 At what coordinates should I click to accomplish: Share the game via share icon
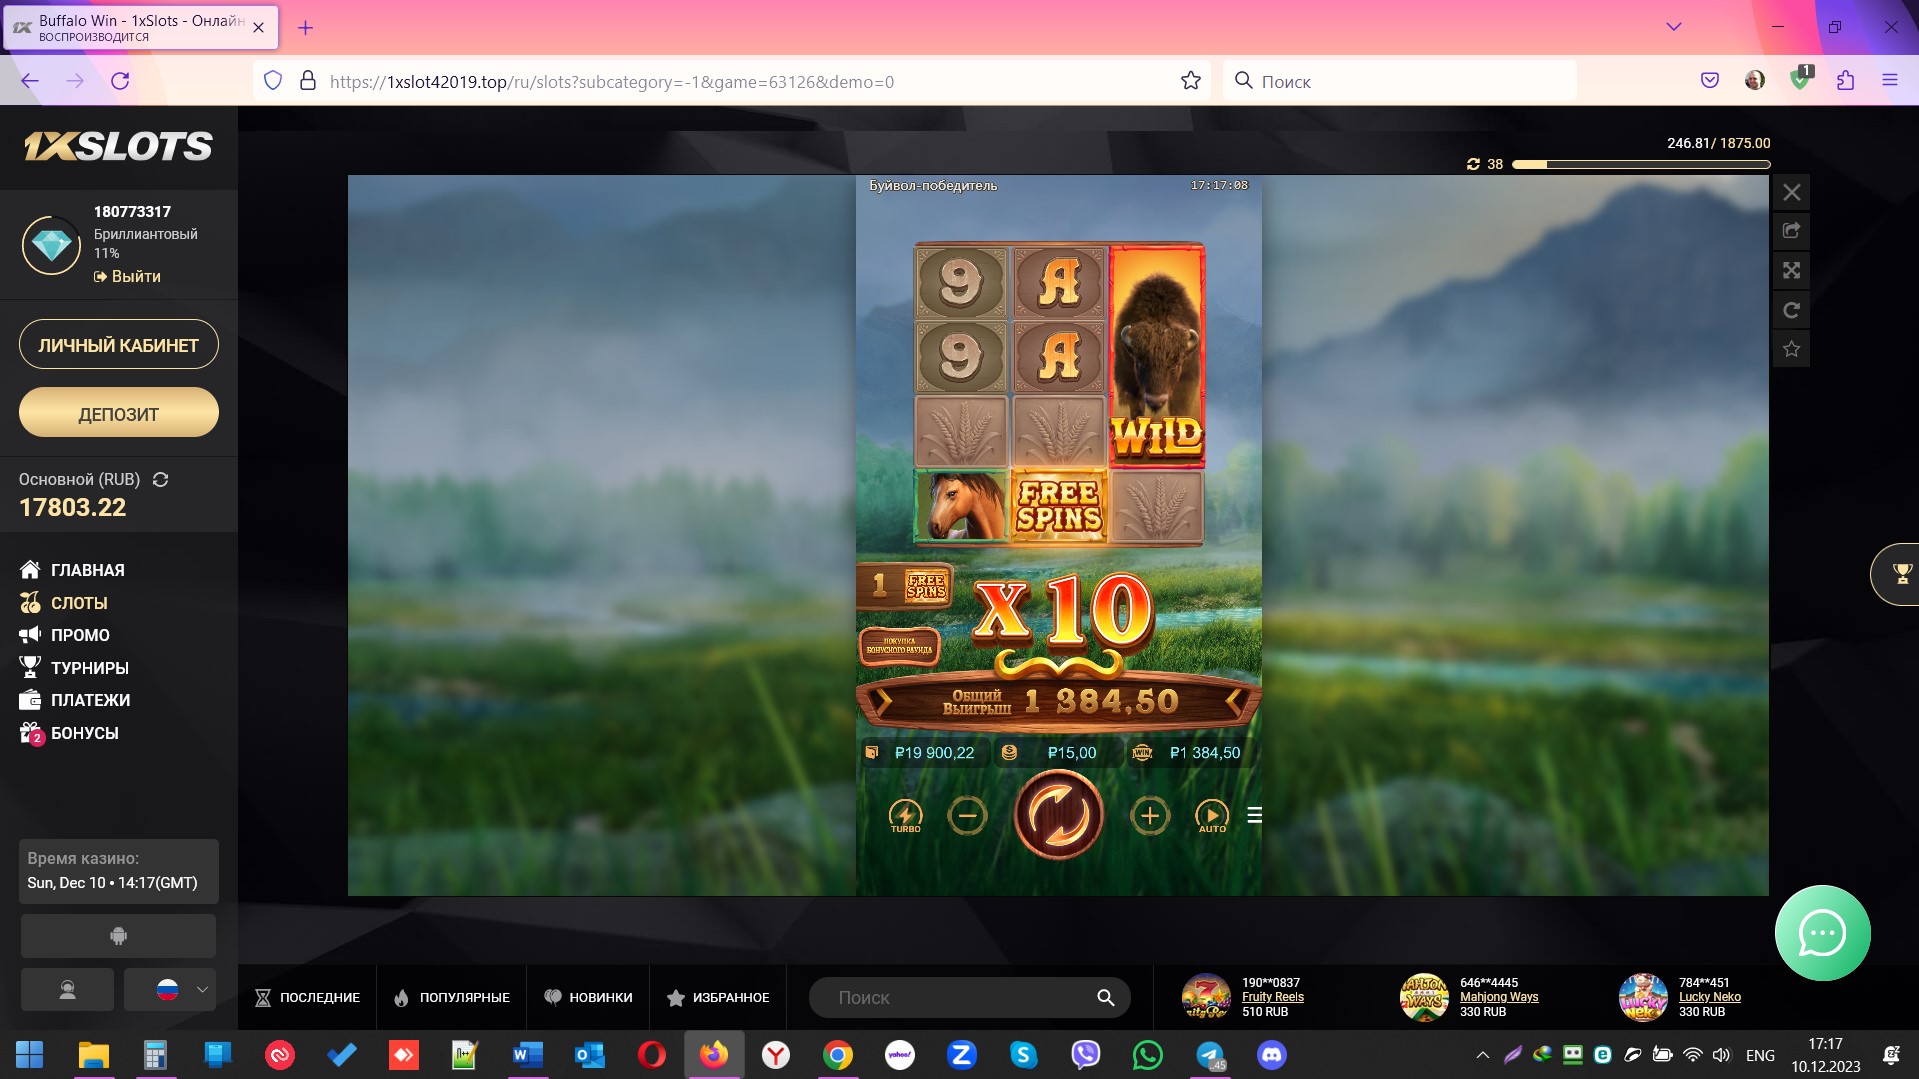[1791, 231]
